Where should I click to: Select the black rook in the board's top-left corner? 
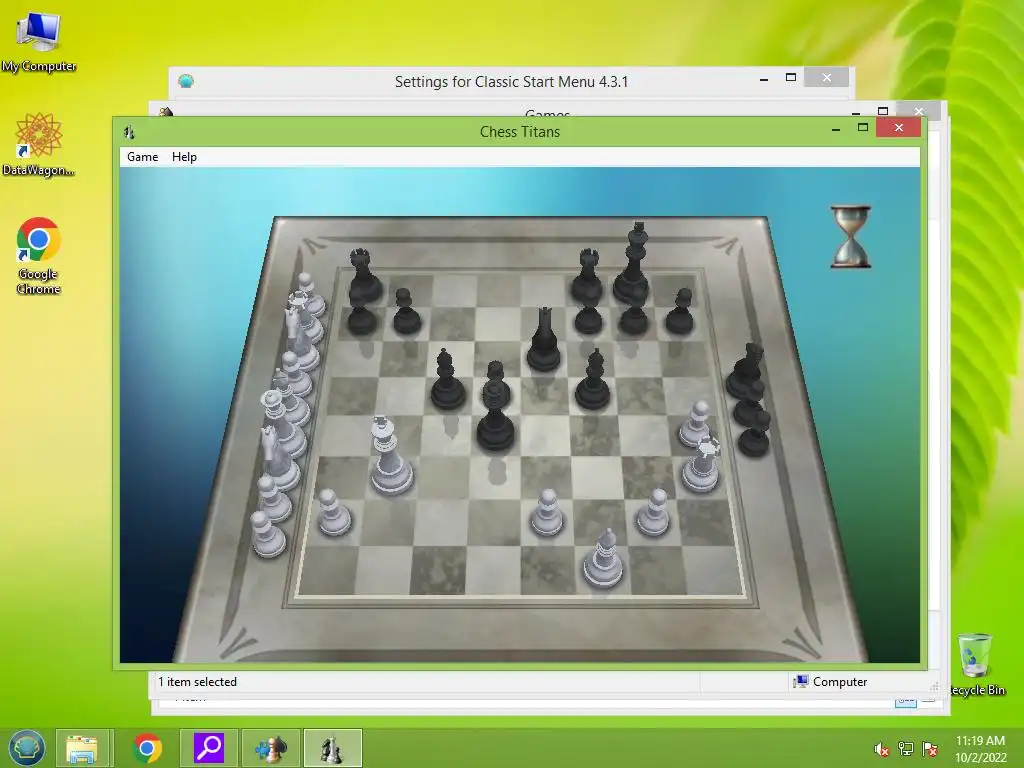coord(364,277)
